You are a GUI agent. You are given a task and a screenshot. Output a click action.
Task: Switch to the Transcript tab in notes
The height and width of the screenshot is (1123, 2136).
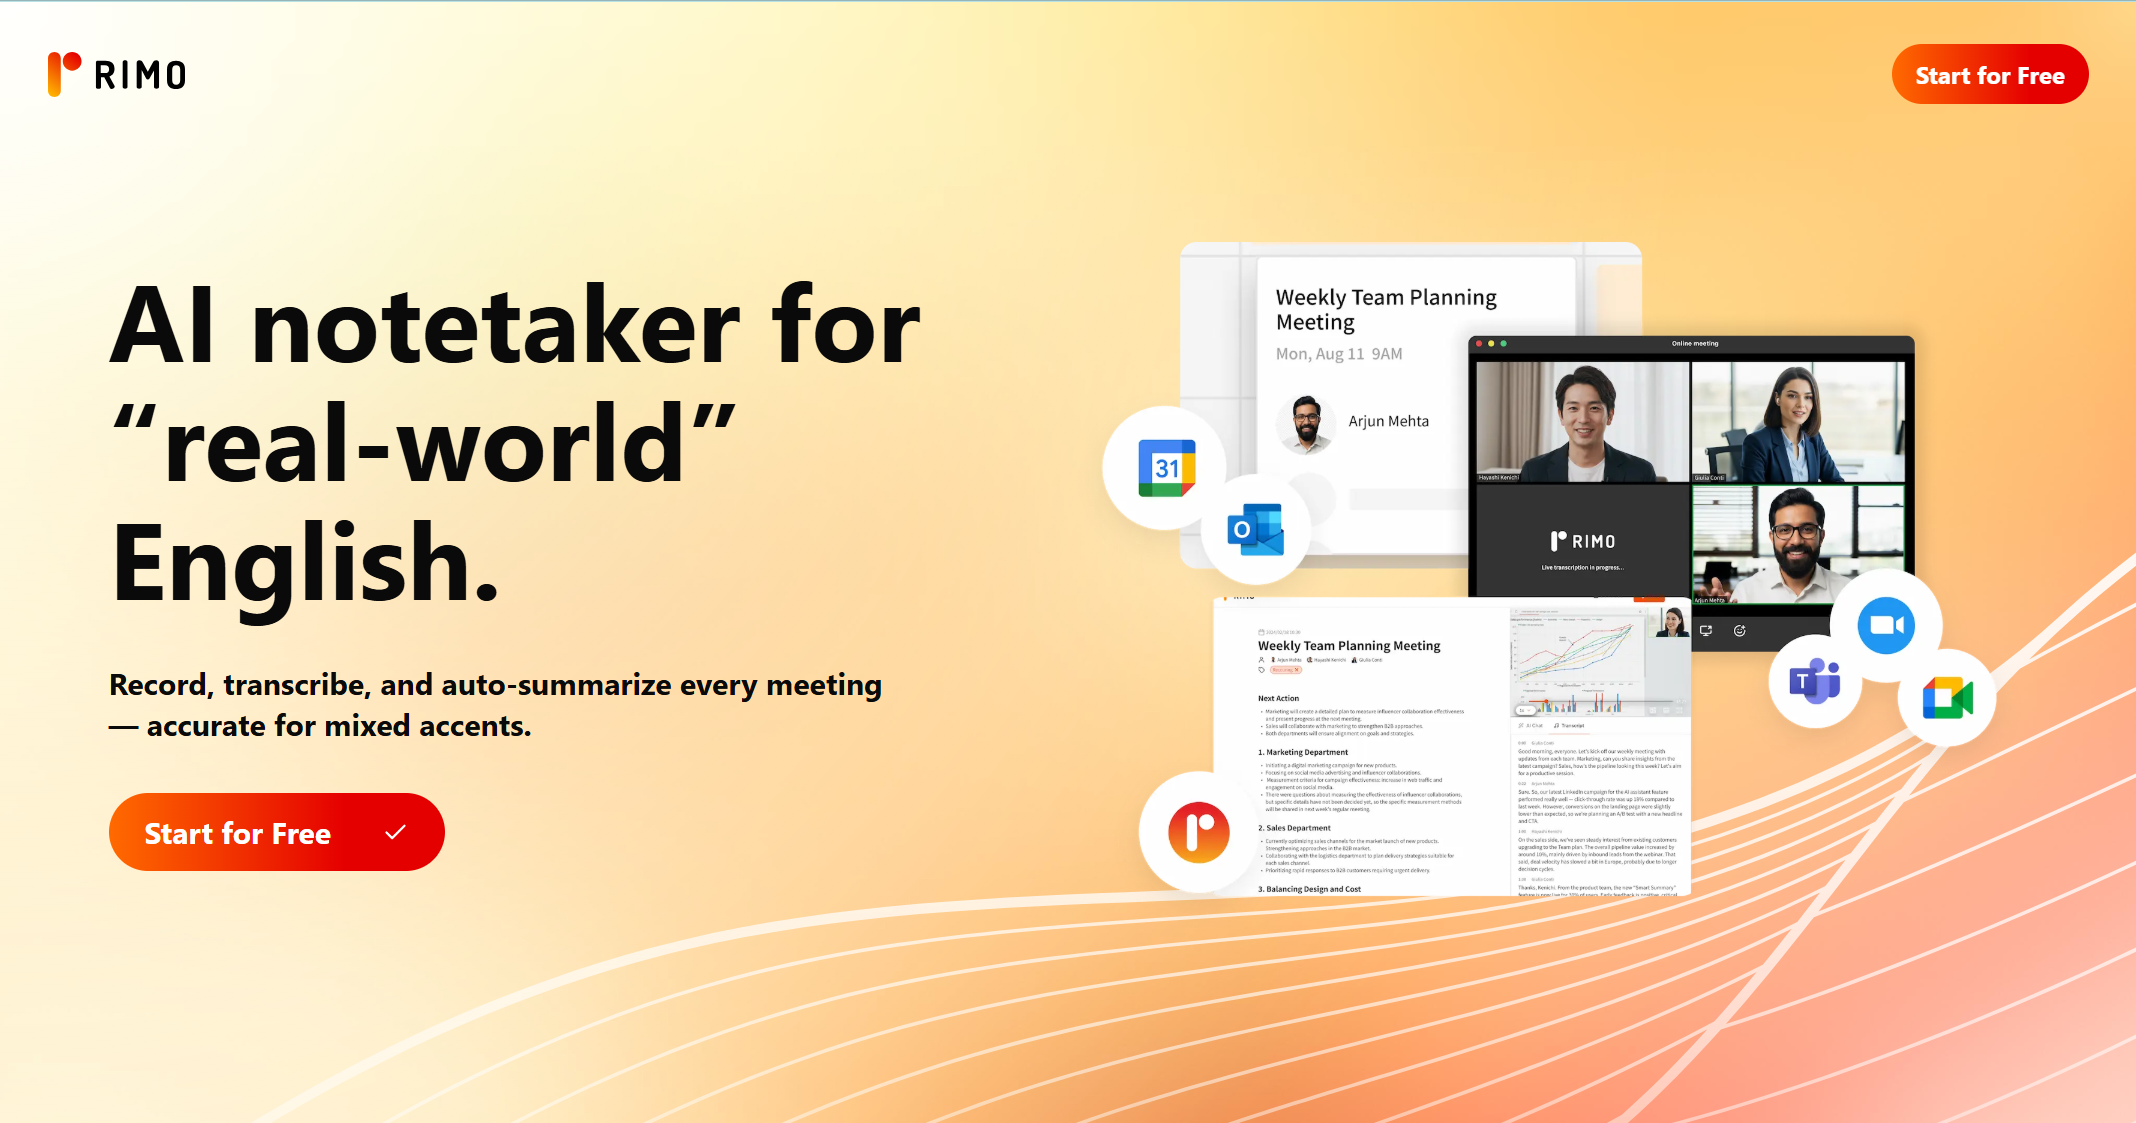point(1569,725)
